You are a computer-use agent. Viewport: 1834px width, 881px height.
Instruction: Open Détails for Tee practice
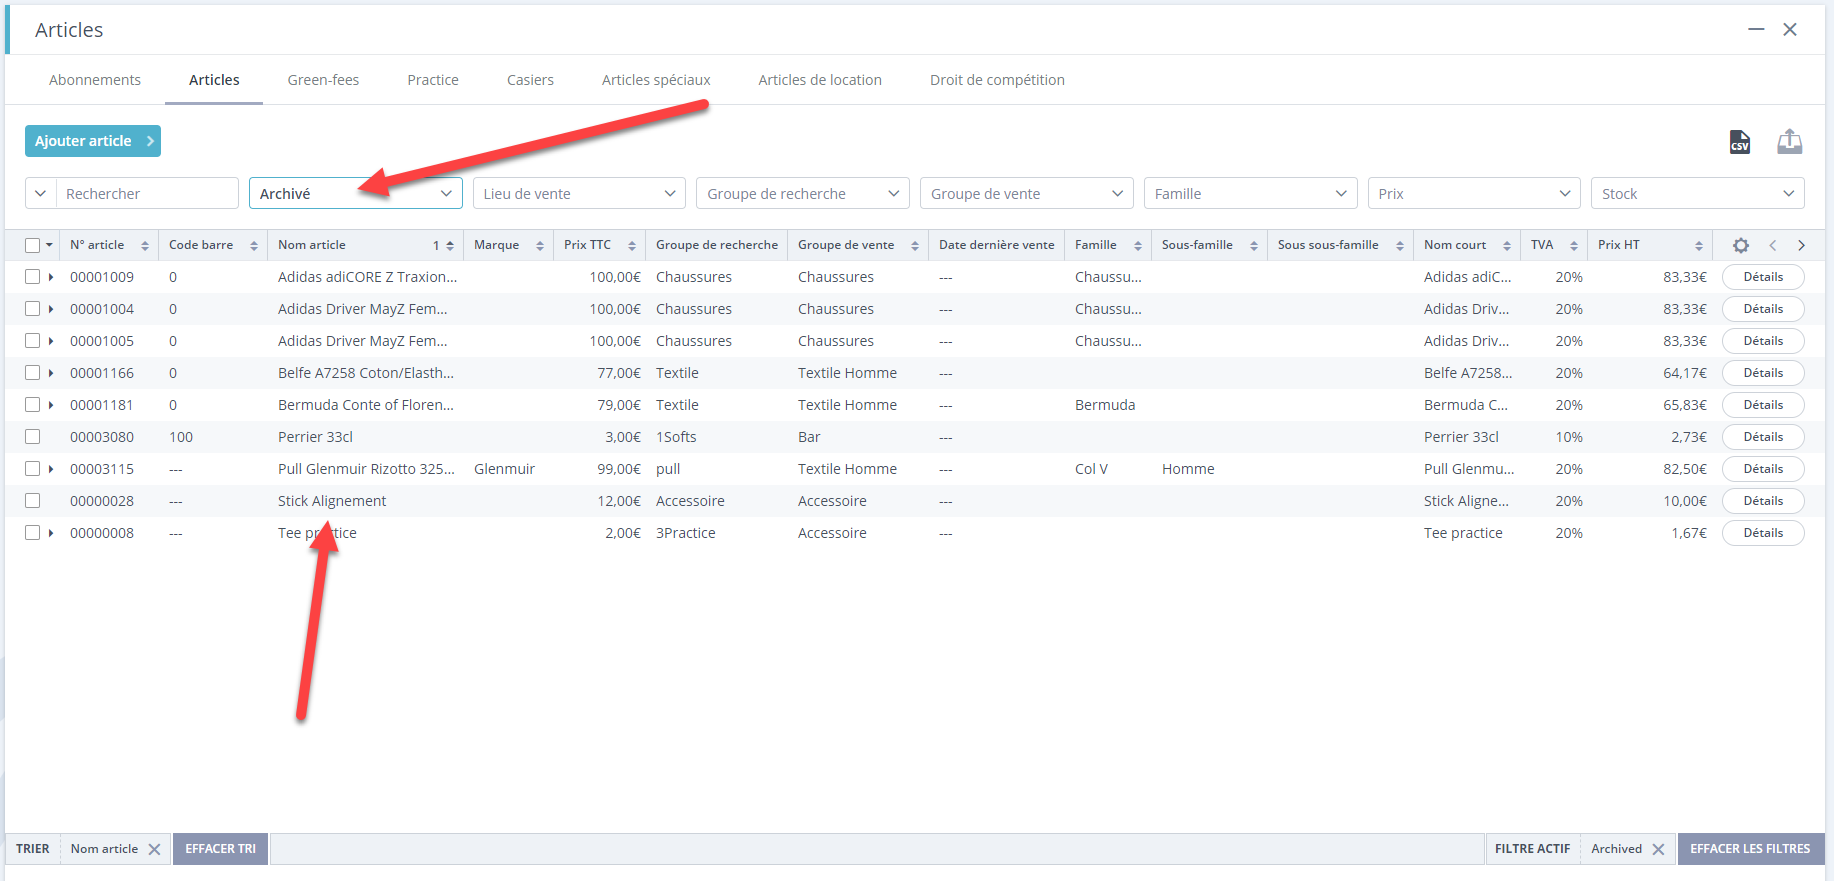point(1763,533)
